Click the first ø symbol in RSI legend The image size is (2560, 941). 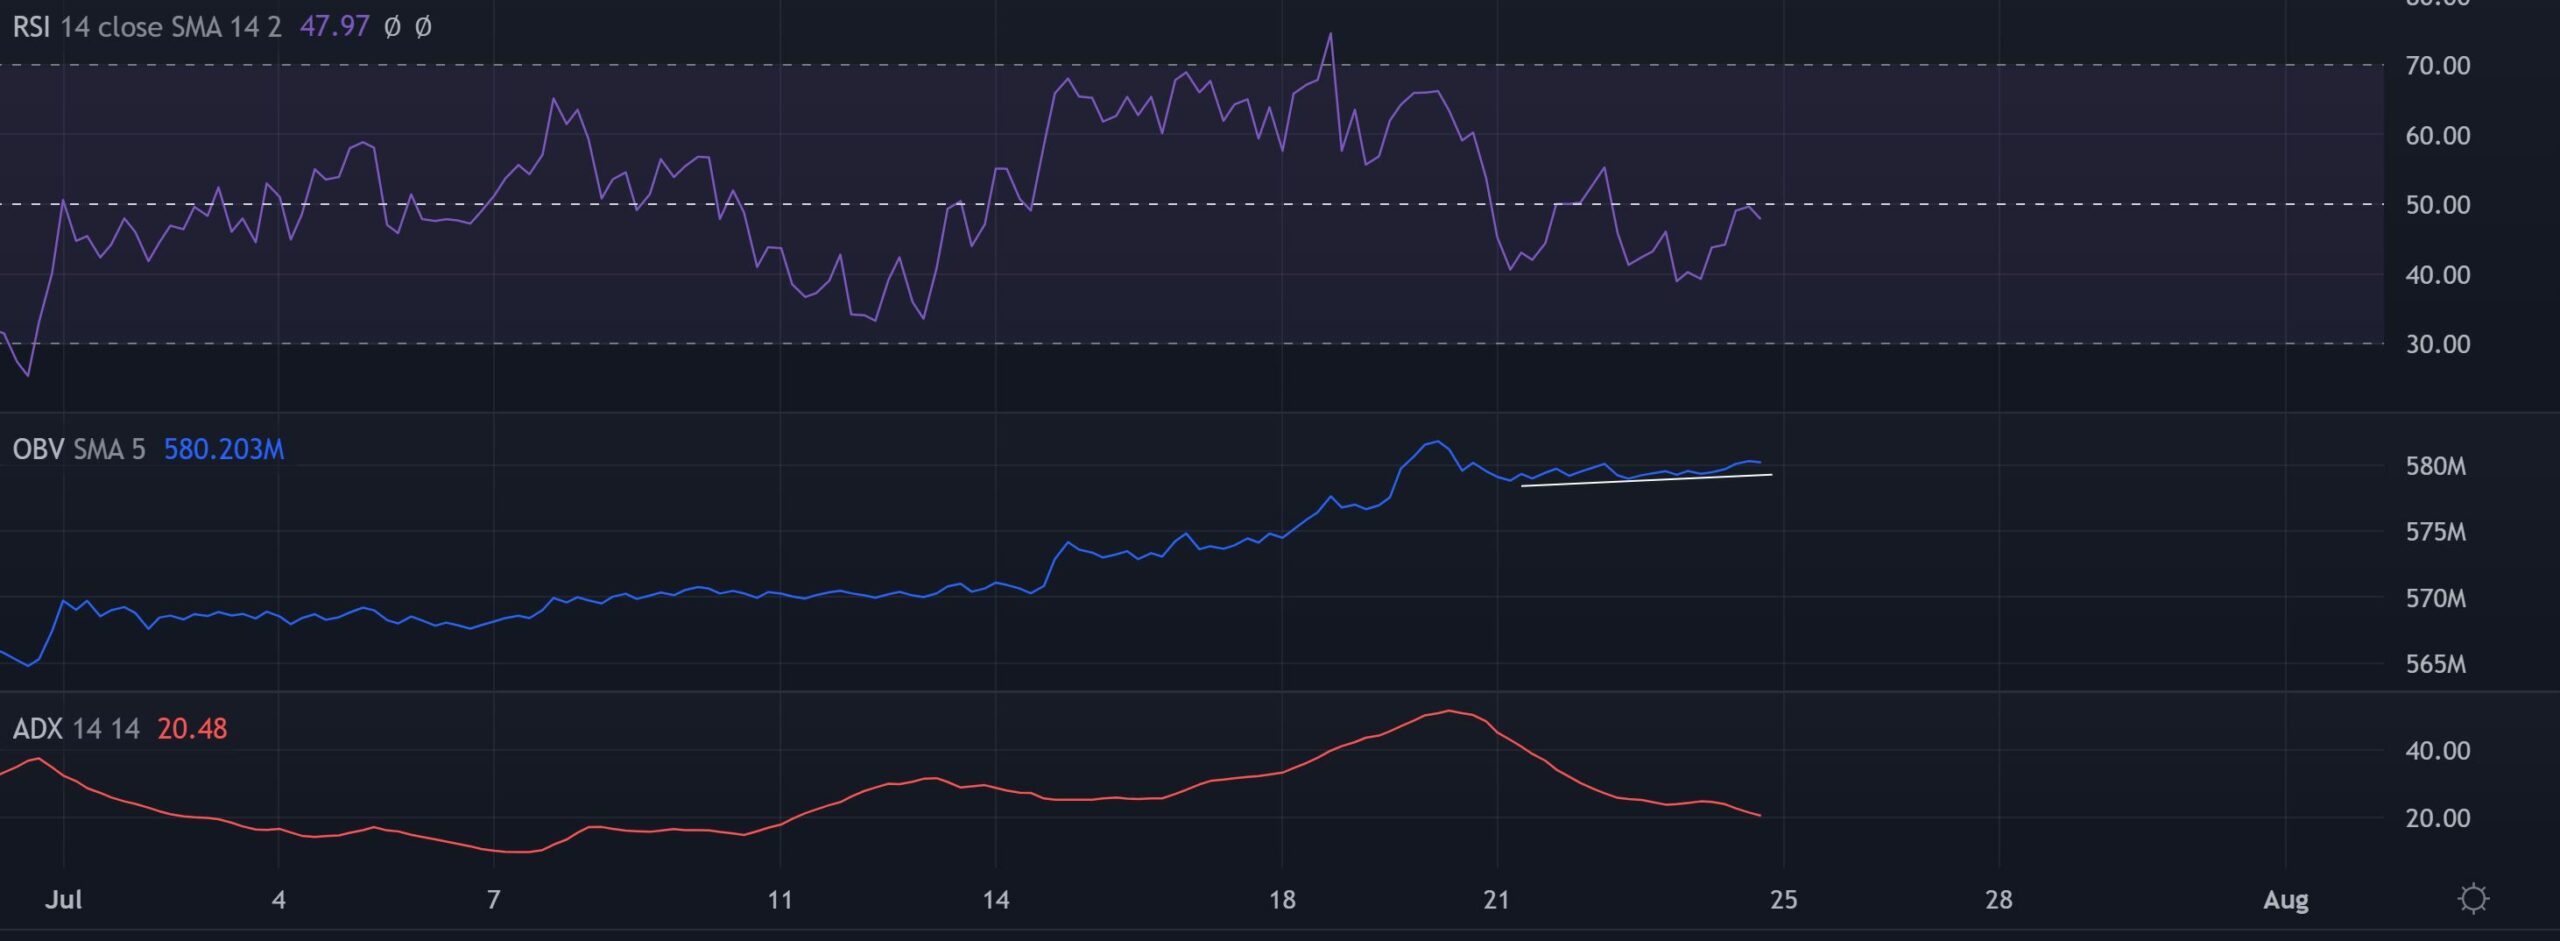click(x=393, y=27)
